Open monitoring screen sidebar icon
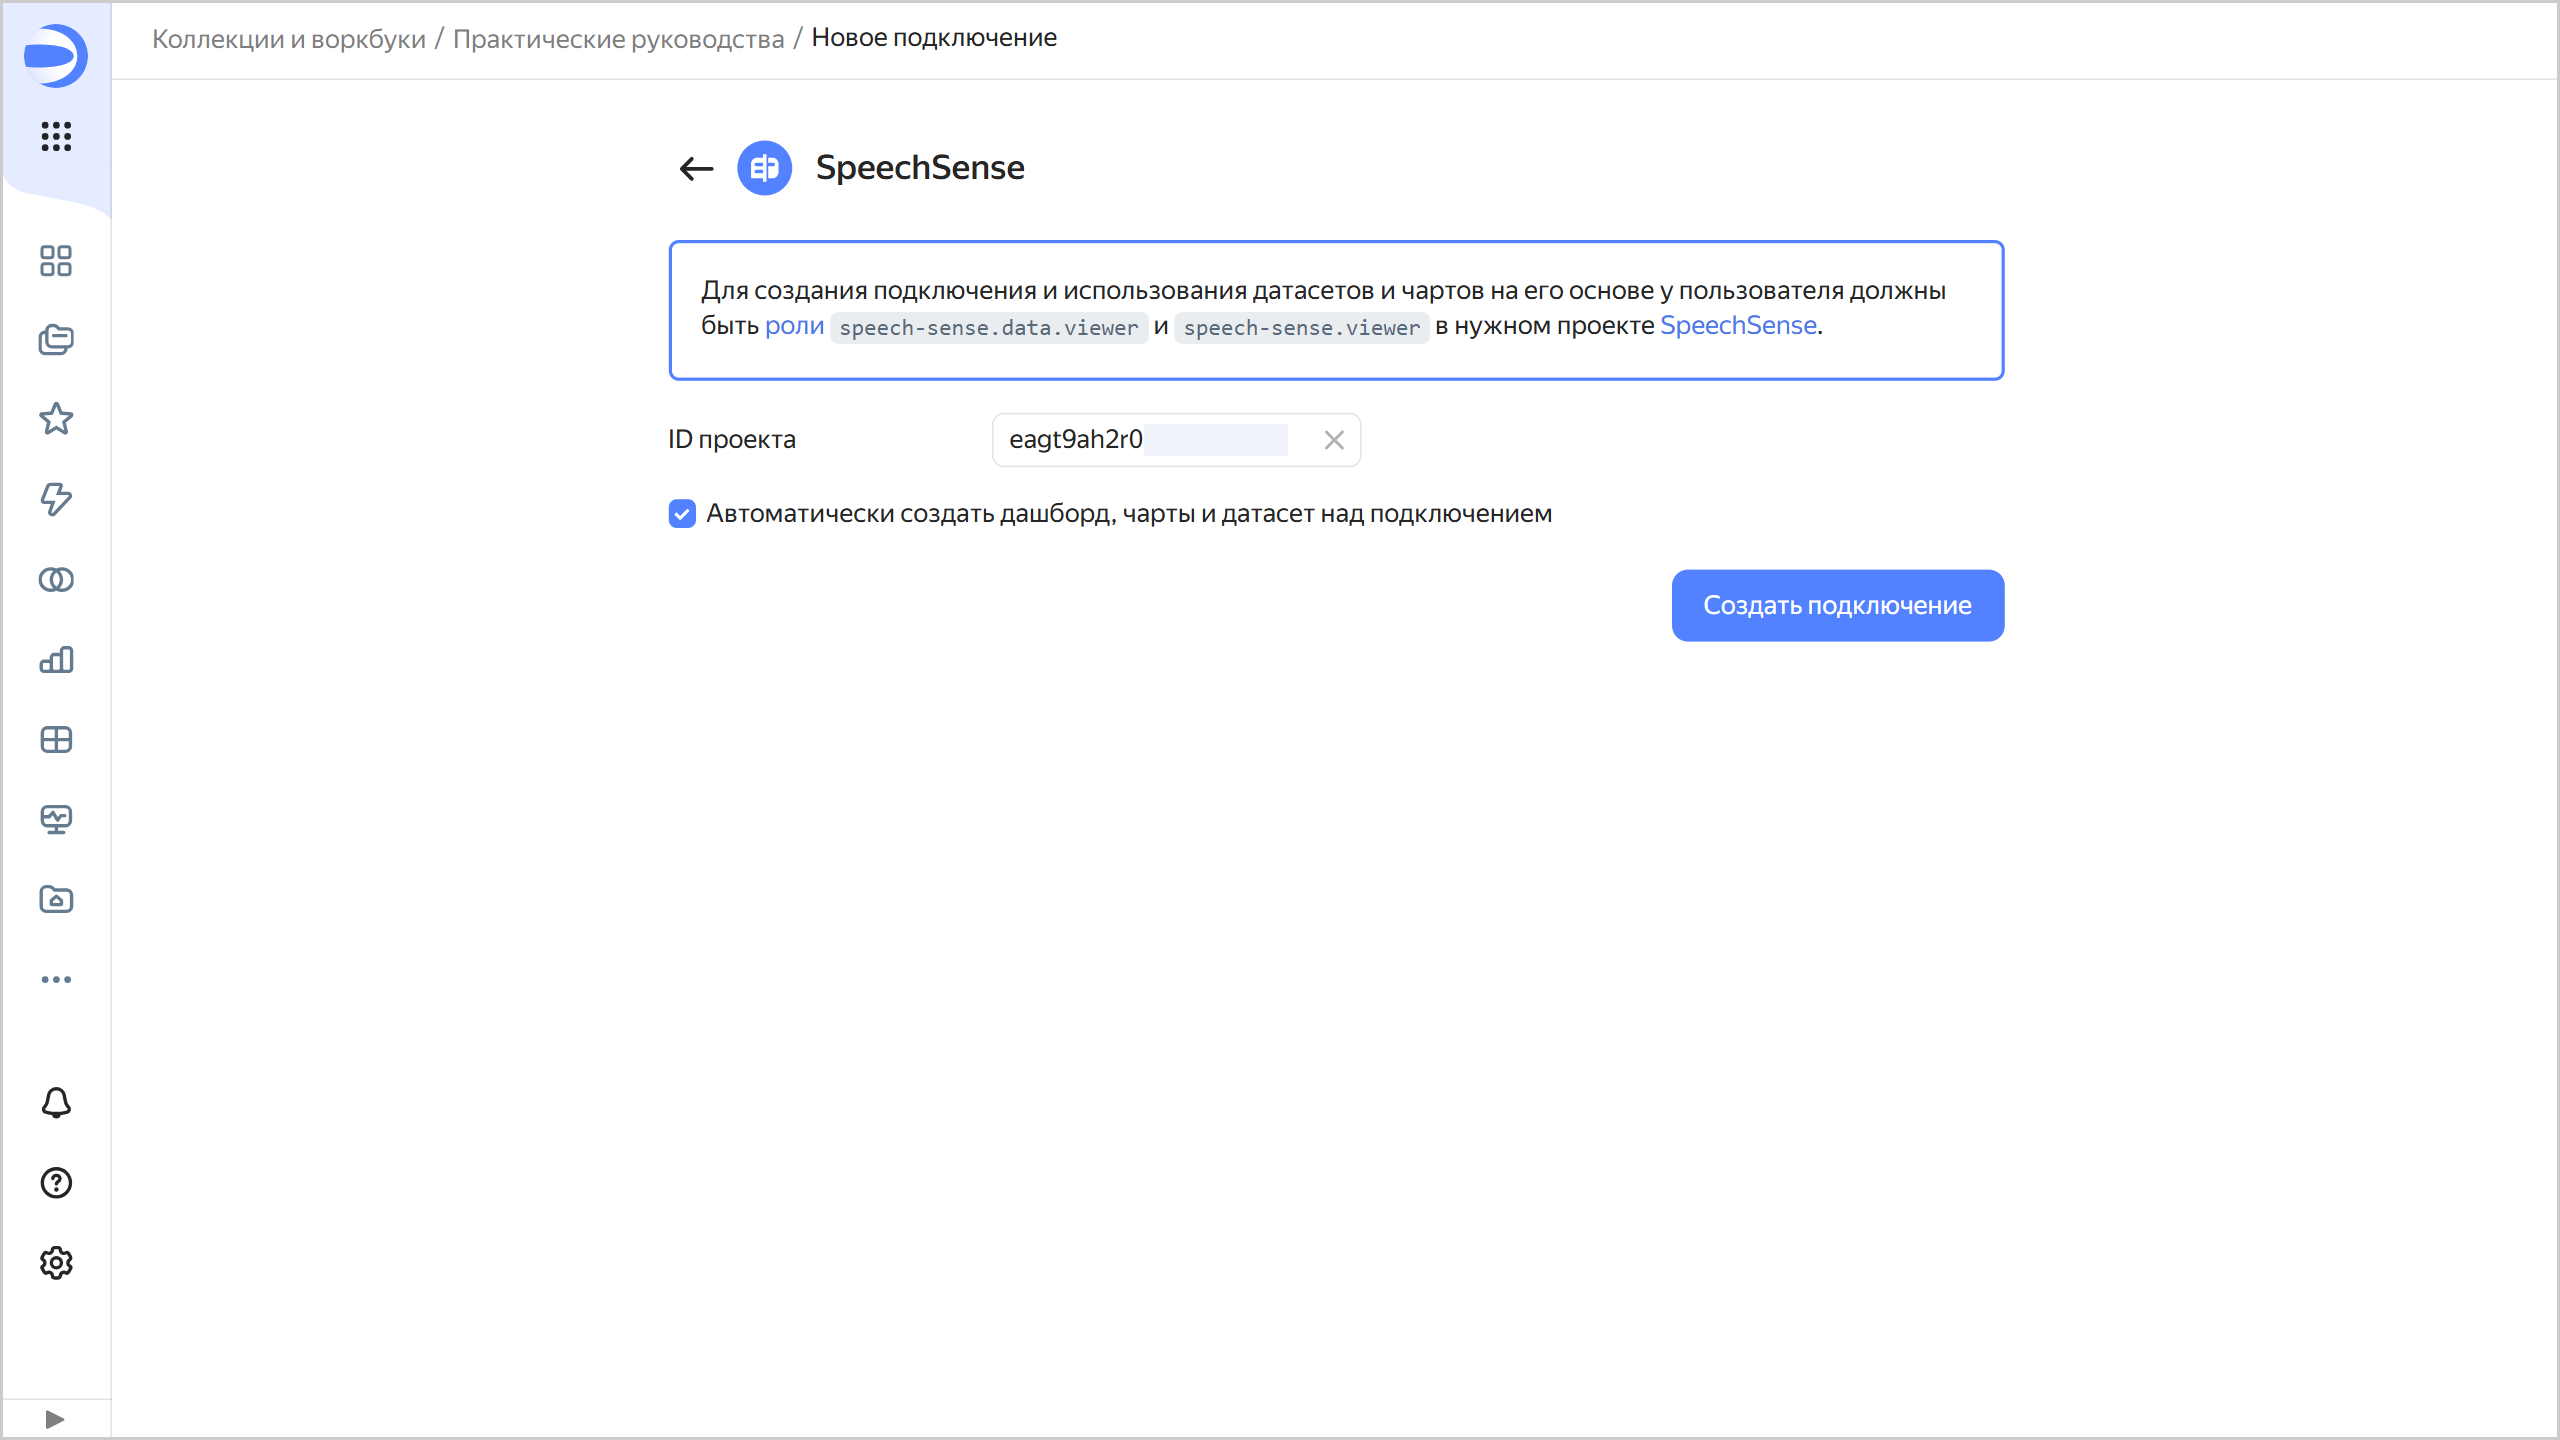This screenshot has width=2560, height=1440. click(56, 820)
